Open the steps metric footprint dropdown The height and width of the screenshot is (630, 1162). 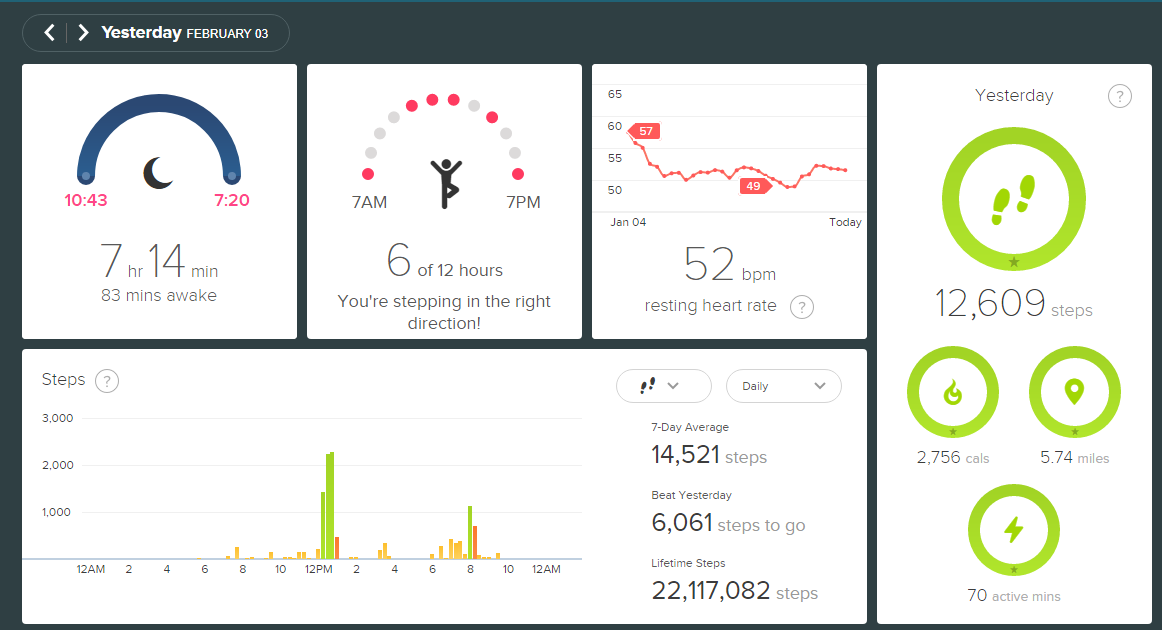click(x=663, y=386)
